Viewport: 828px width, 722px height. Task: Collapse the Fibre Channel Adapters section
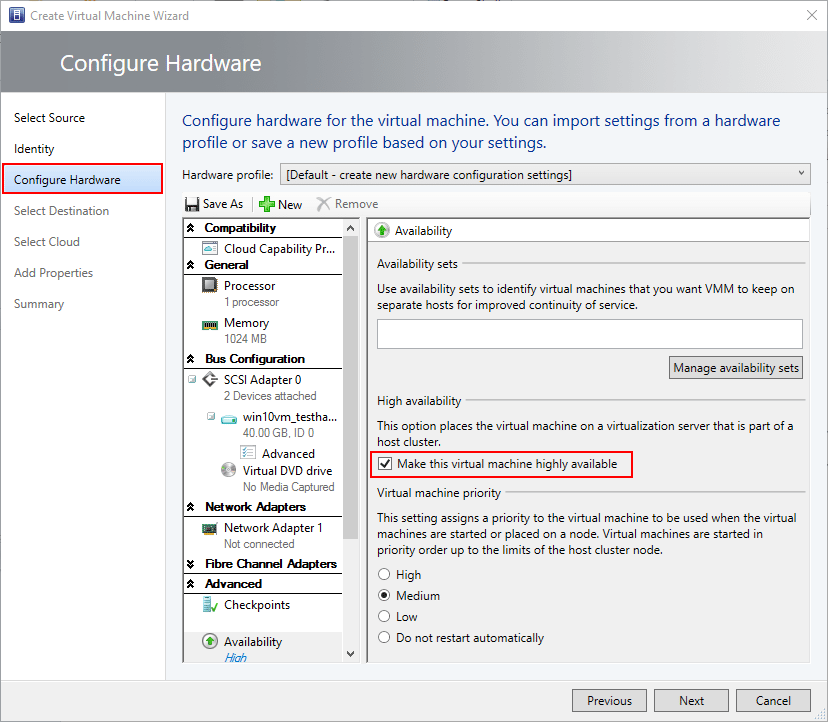point(190,563)
